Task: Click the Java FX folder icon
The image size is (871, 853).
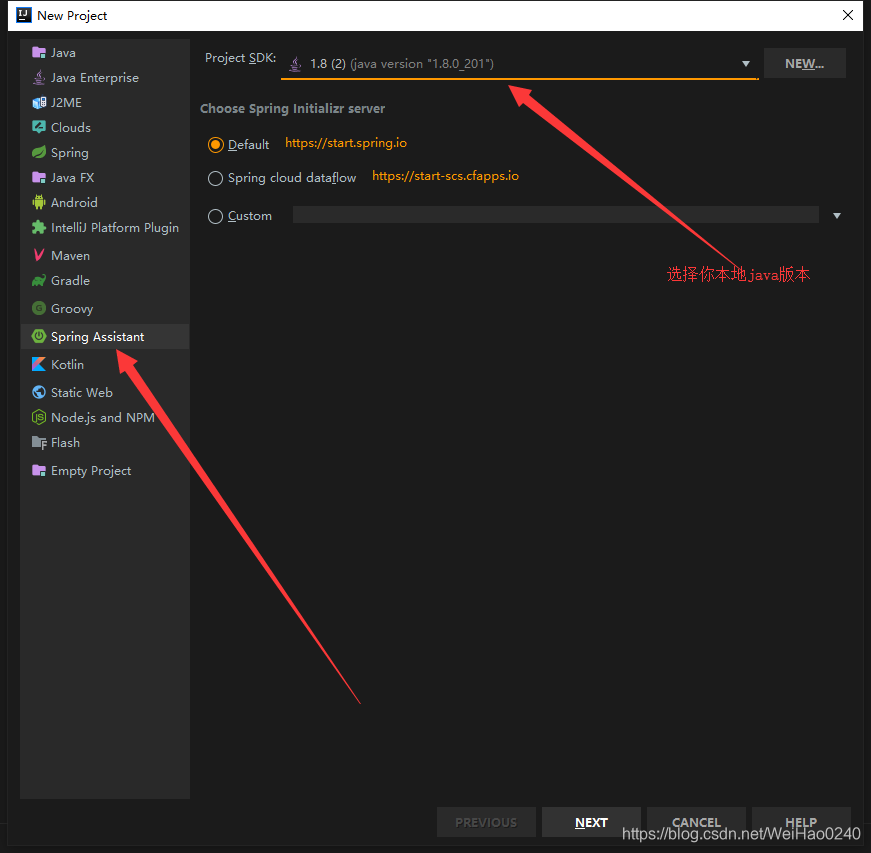Action: click(x=39, y=178)
